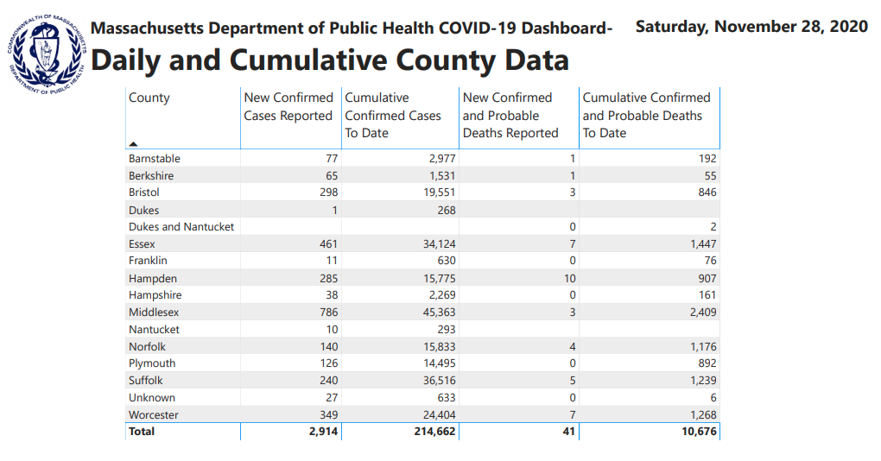Click total cumulative deaths value 10,676

(700, 432)
